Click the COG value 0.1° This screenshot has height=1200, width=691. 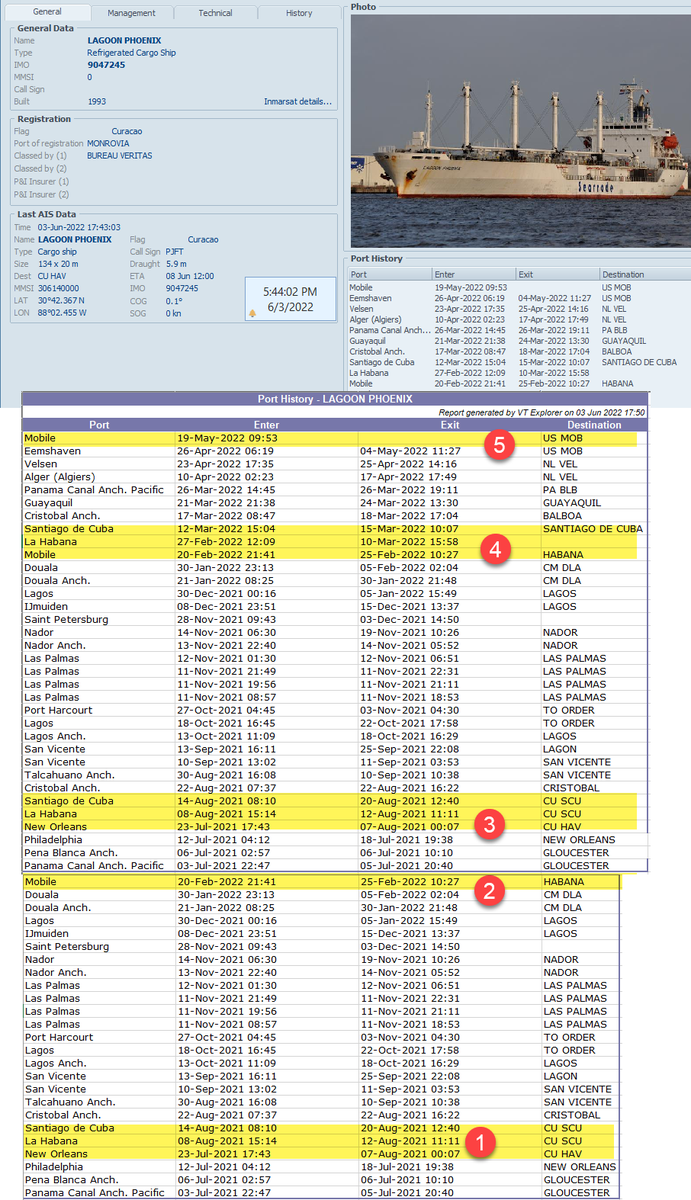click(173, 300)
